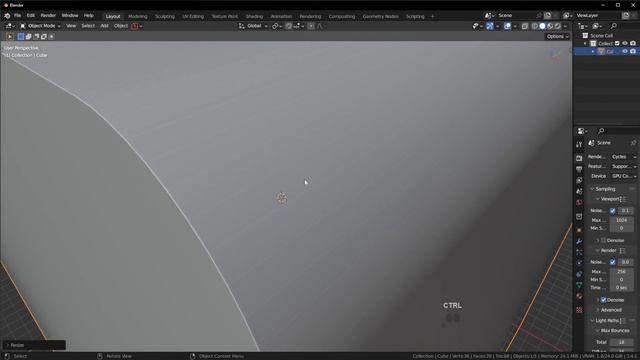Switch to the Animation workspace tab

coord(281,16)
